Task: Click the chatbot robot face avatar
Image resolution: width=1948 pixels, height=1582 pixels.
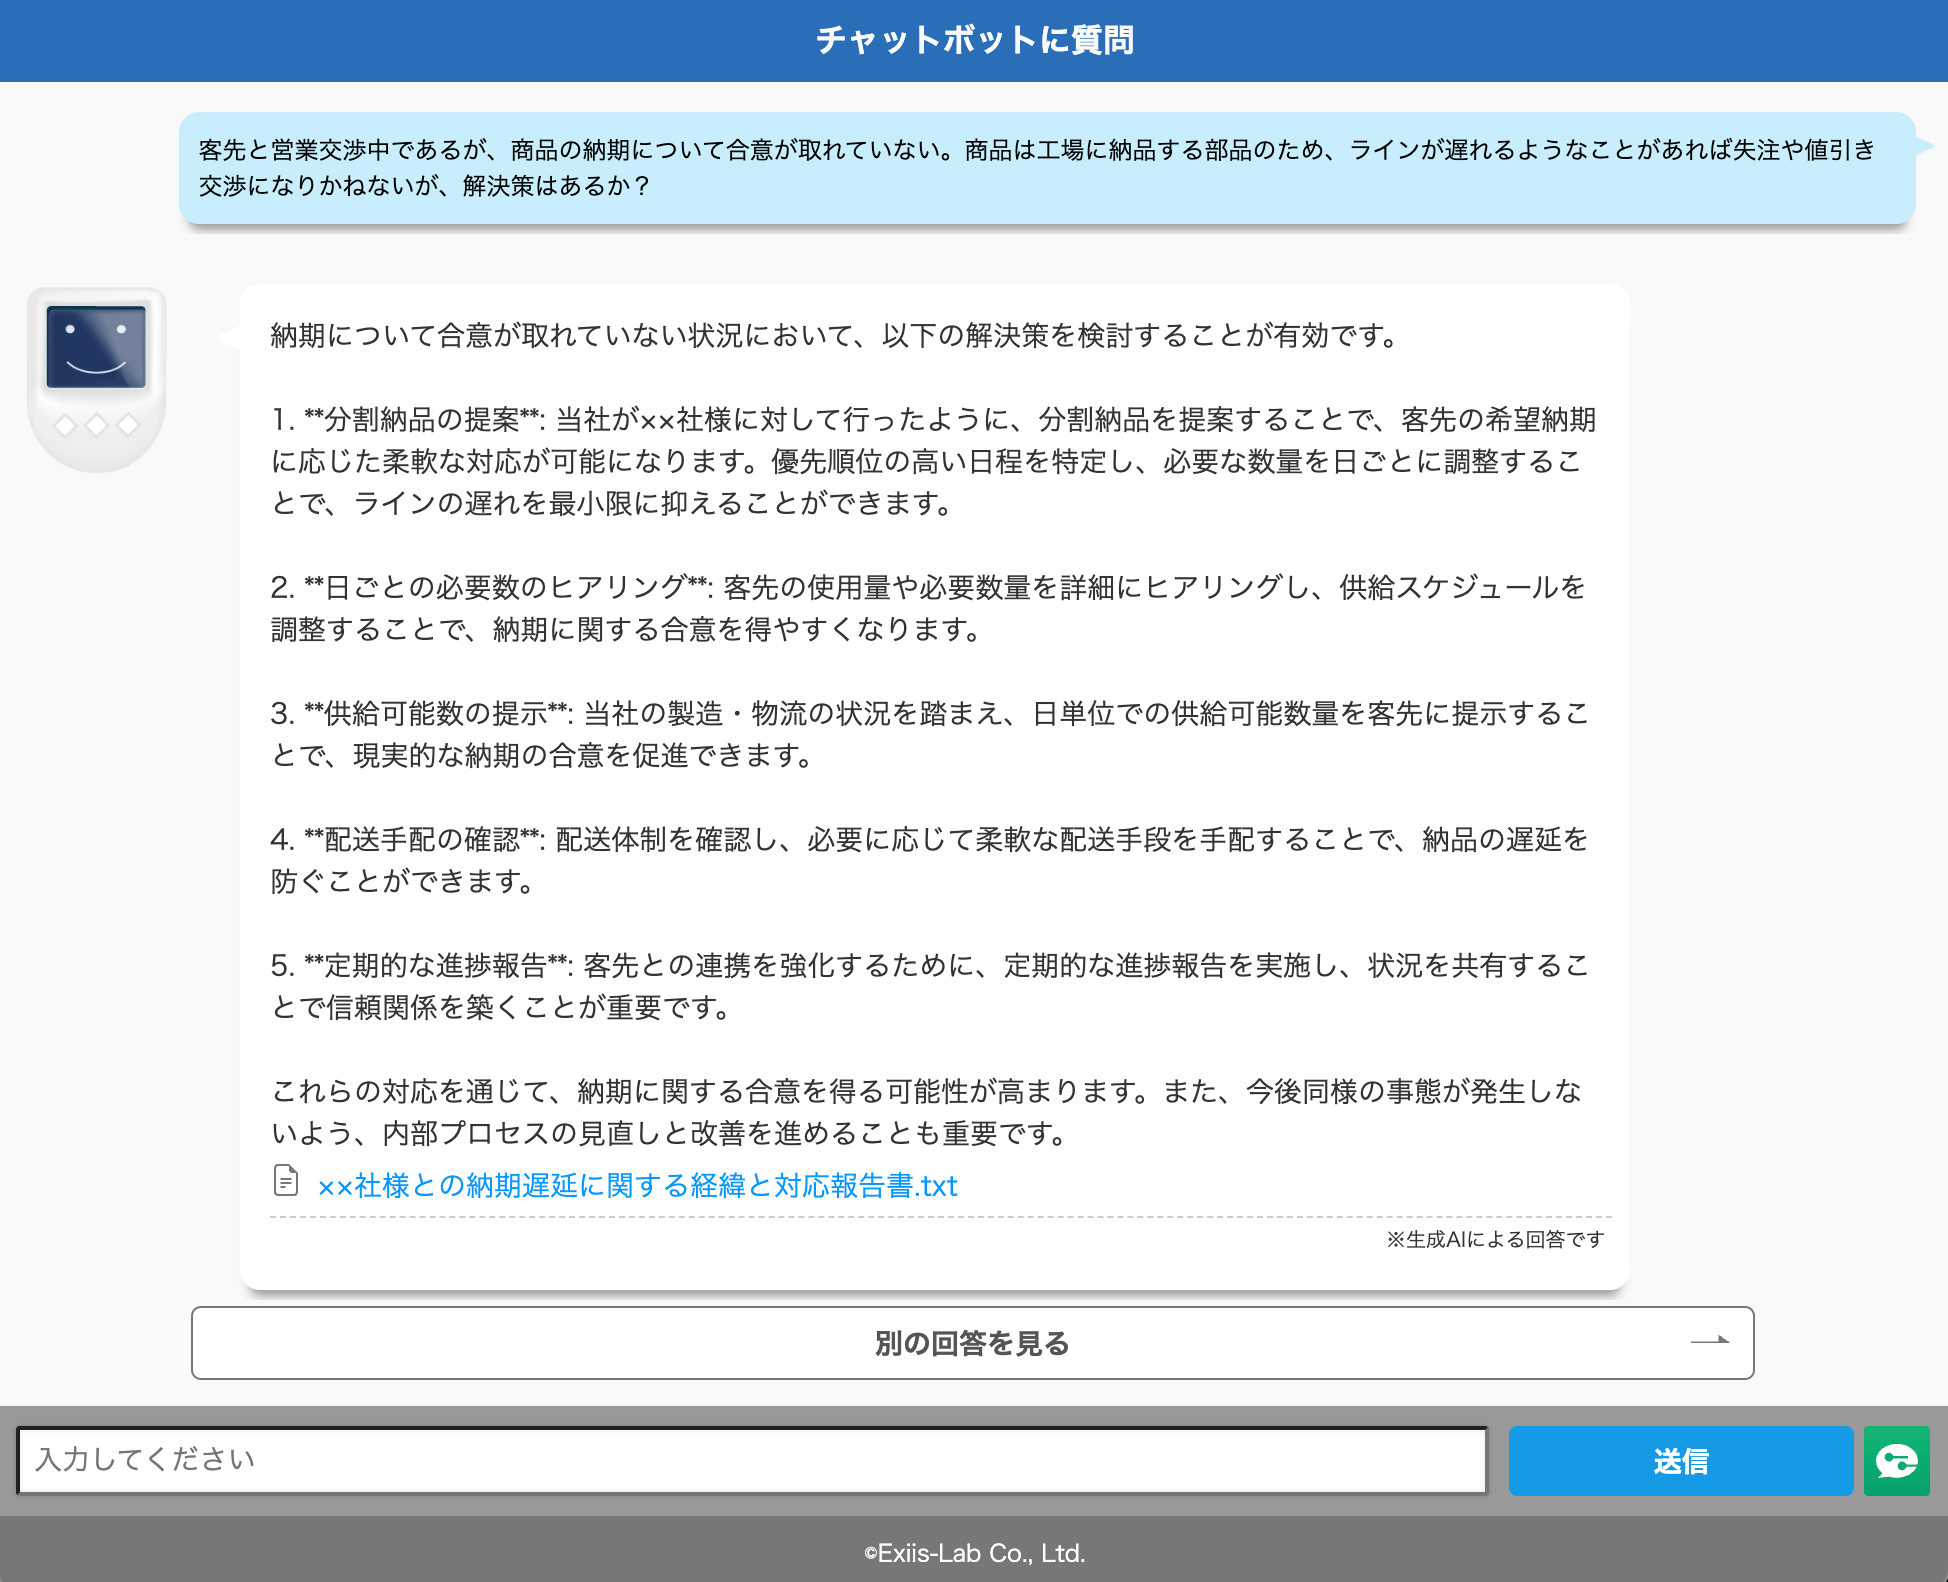Action: point(96,348)
